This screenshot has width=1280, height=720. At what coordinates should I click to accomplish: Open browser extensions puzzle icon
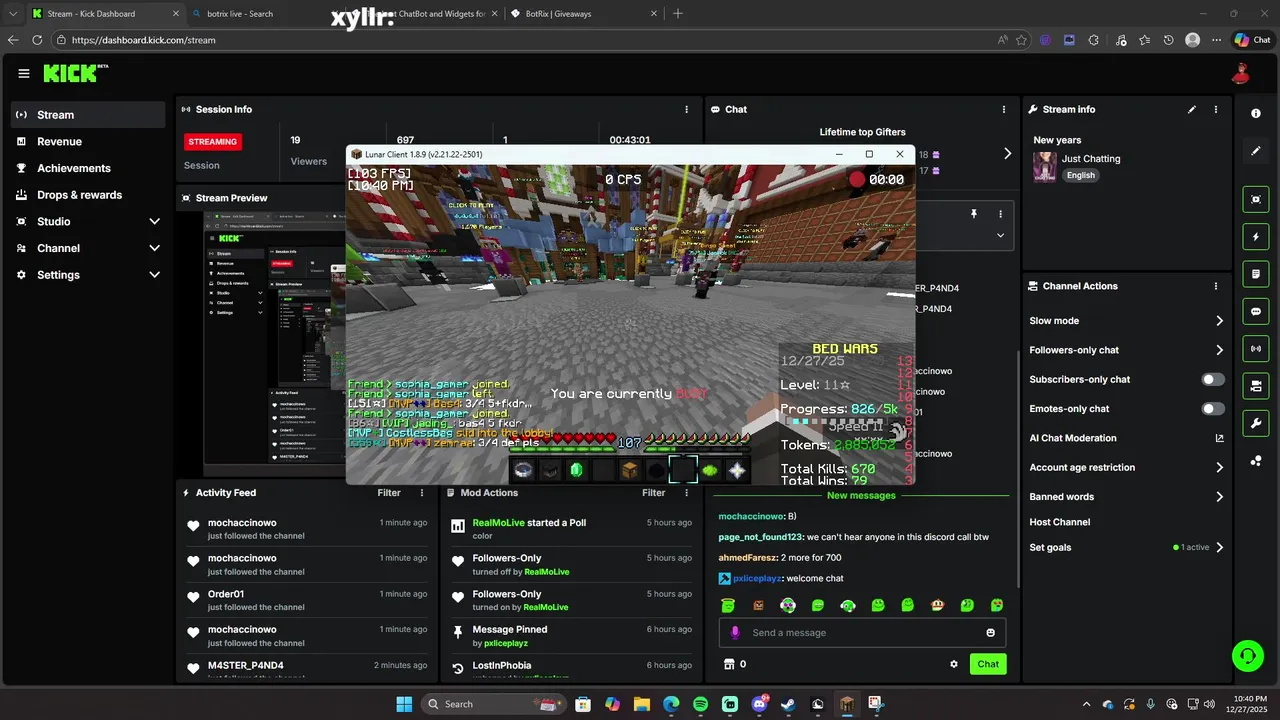(x=1093, y=40)
